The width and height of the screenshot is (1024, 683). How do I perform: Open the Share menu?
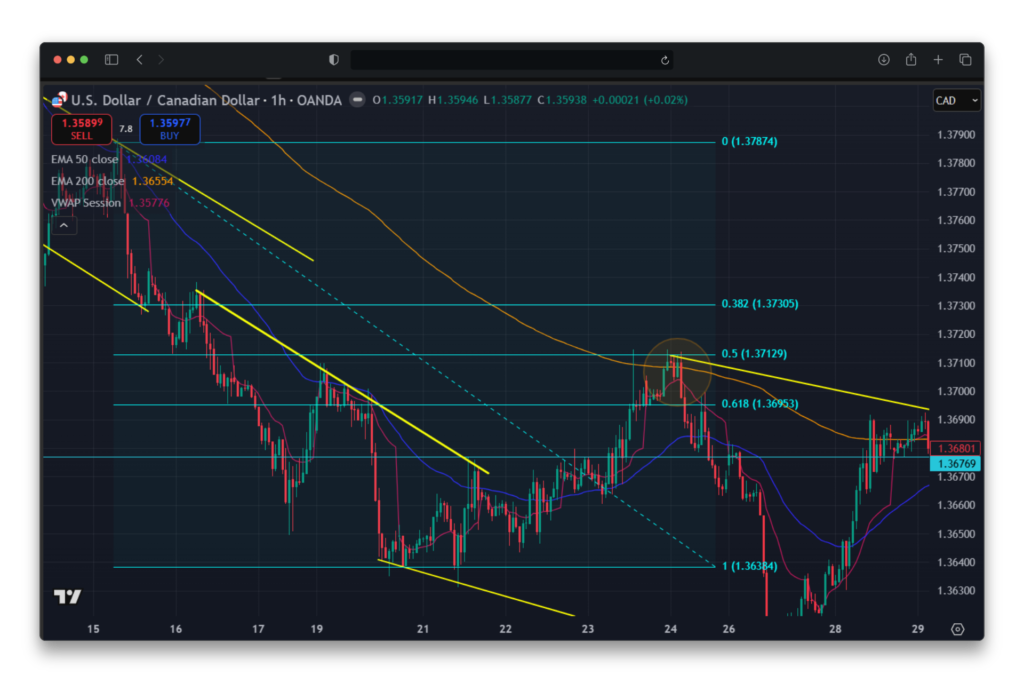(911, 59)
